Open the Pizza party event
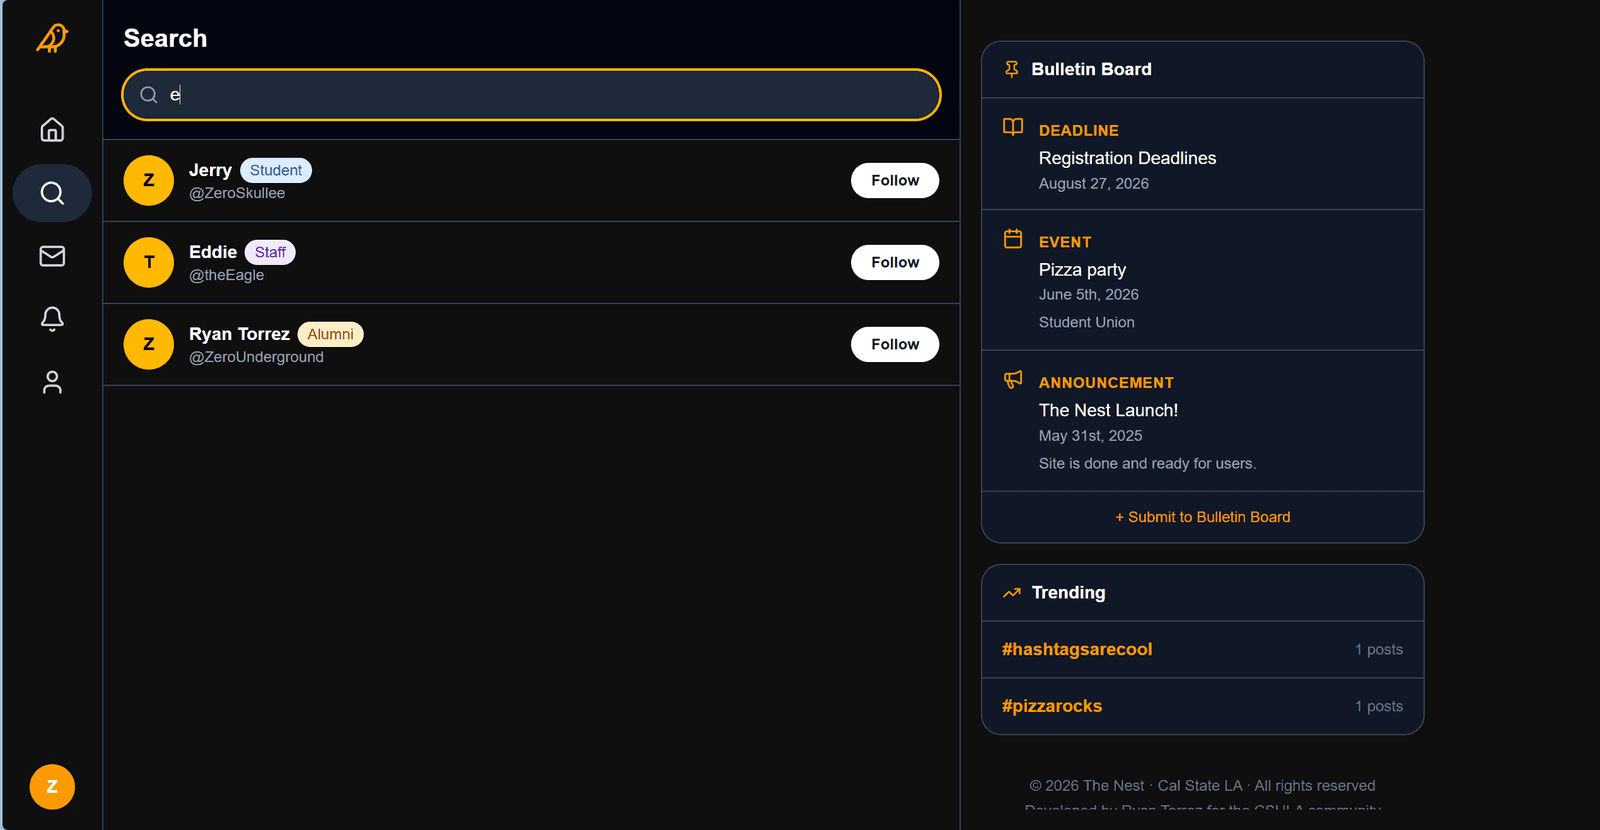 (1082, 270)
